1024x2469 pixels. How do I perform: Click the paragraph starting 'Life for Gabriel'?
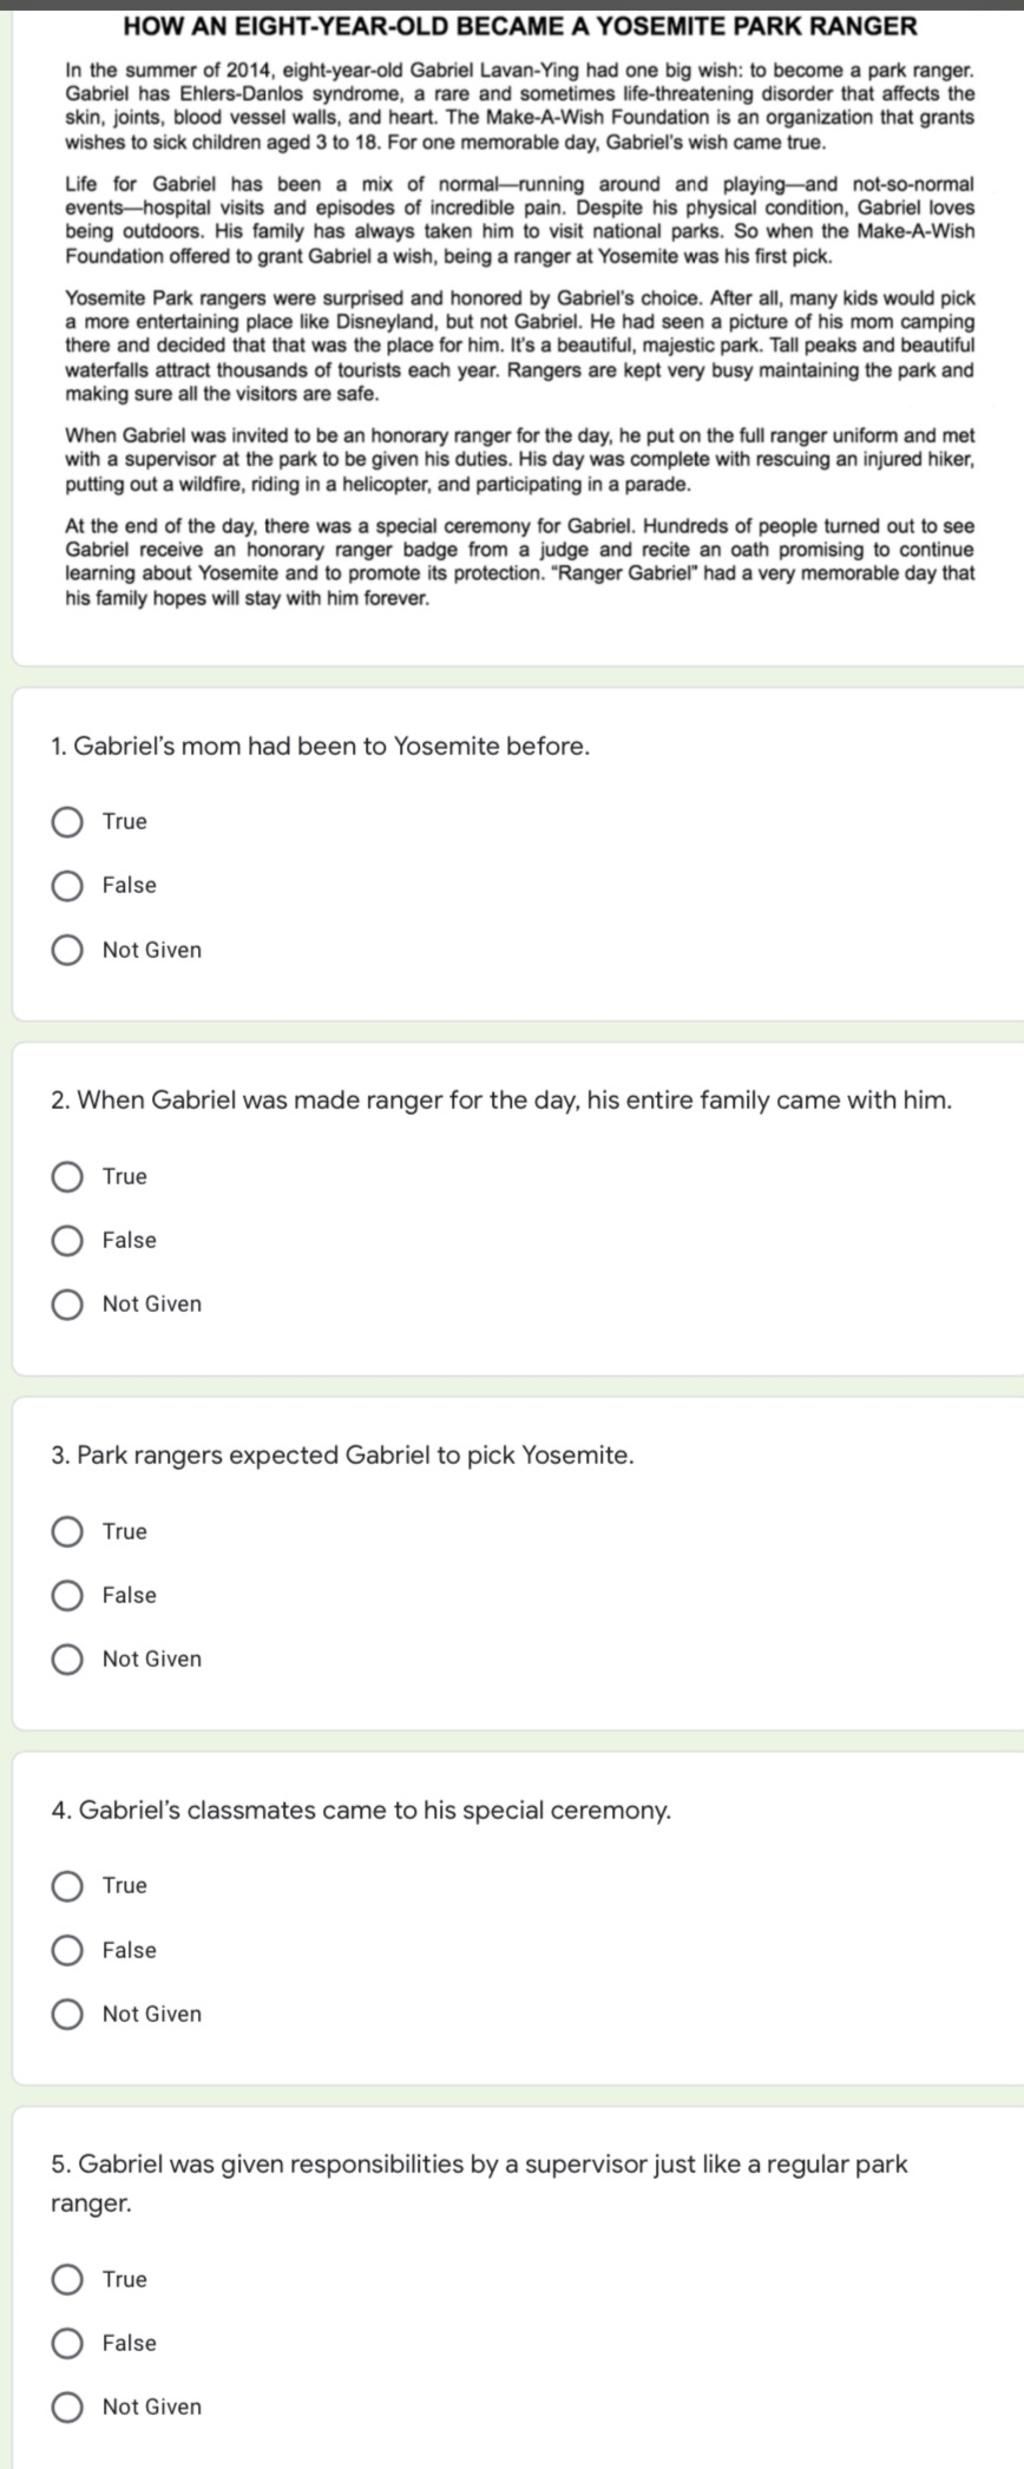click(519, 220)
